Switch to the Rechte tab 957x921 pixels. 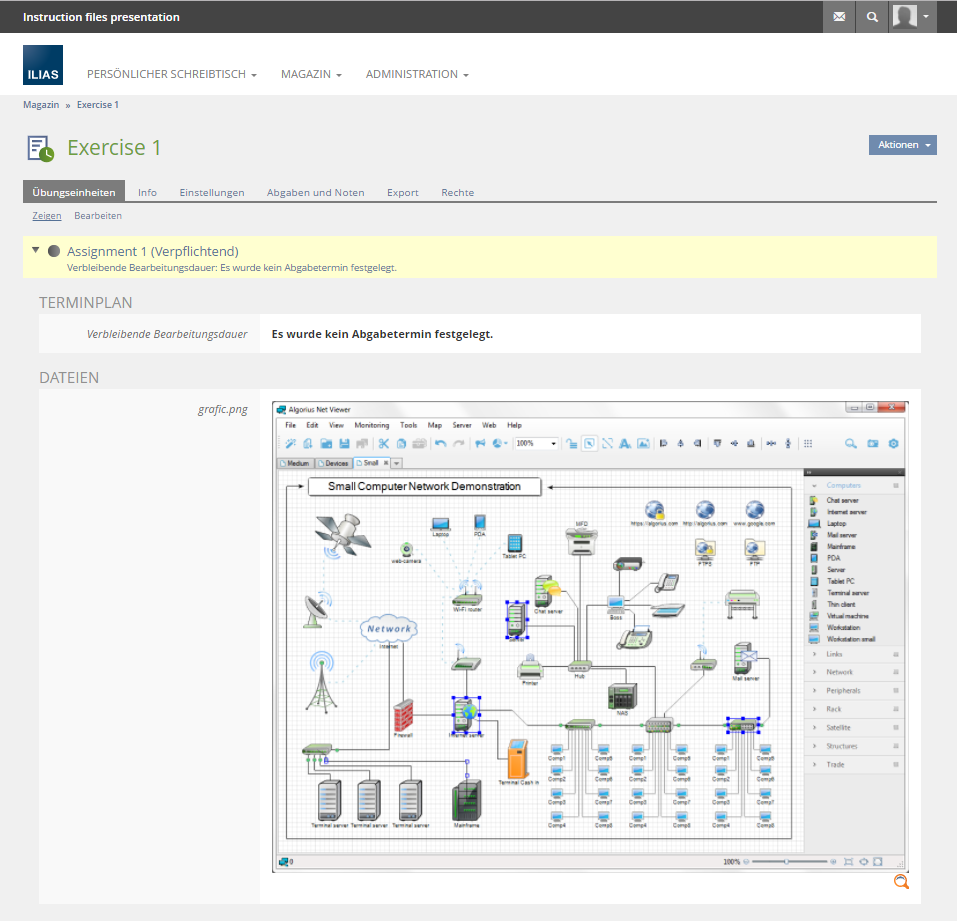457,192
